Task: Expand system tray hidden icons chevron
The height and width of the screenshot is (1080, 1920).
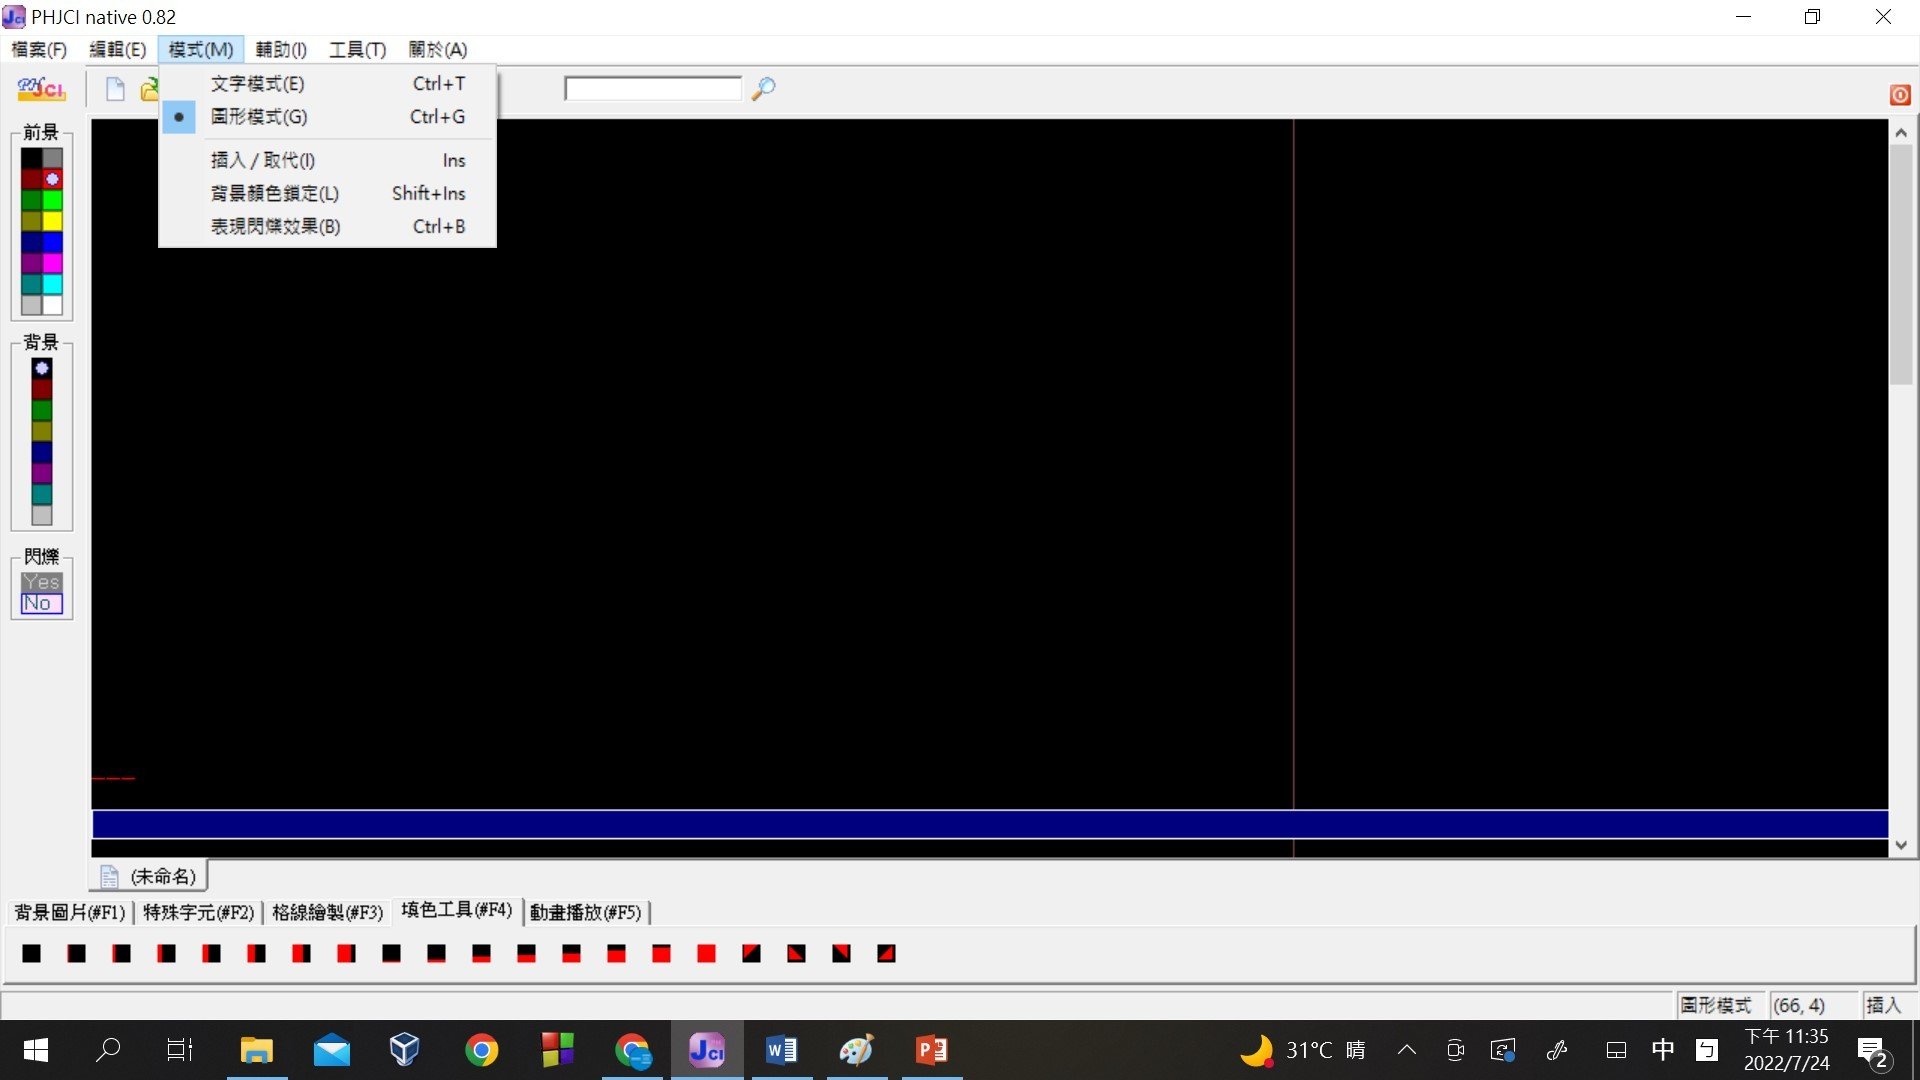Action: tap(1406, 1050)
